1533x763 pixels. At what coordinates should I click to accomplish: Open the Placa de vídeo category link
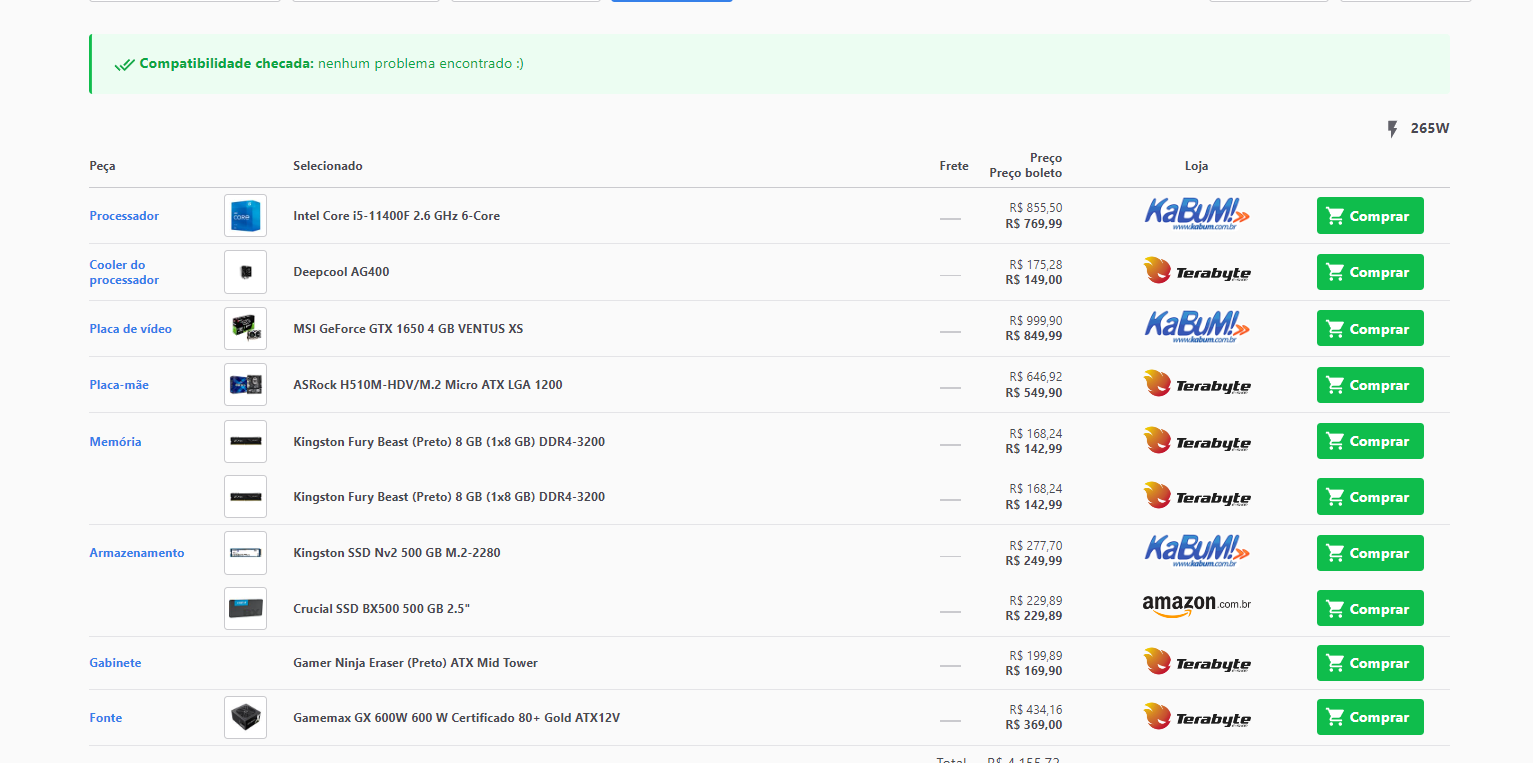(130, 329)
